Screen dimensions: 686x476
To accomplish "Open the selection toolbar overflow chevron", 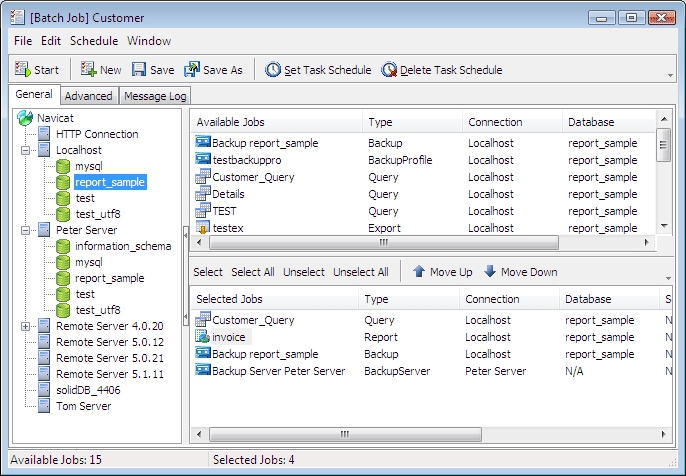I will point(668,278).
